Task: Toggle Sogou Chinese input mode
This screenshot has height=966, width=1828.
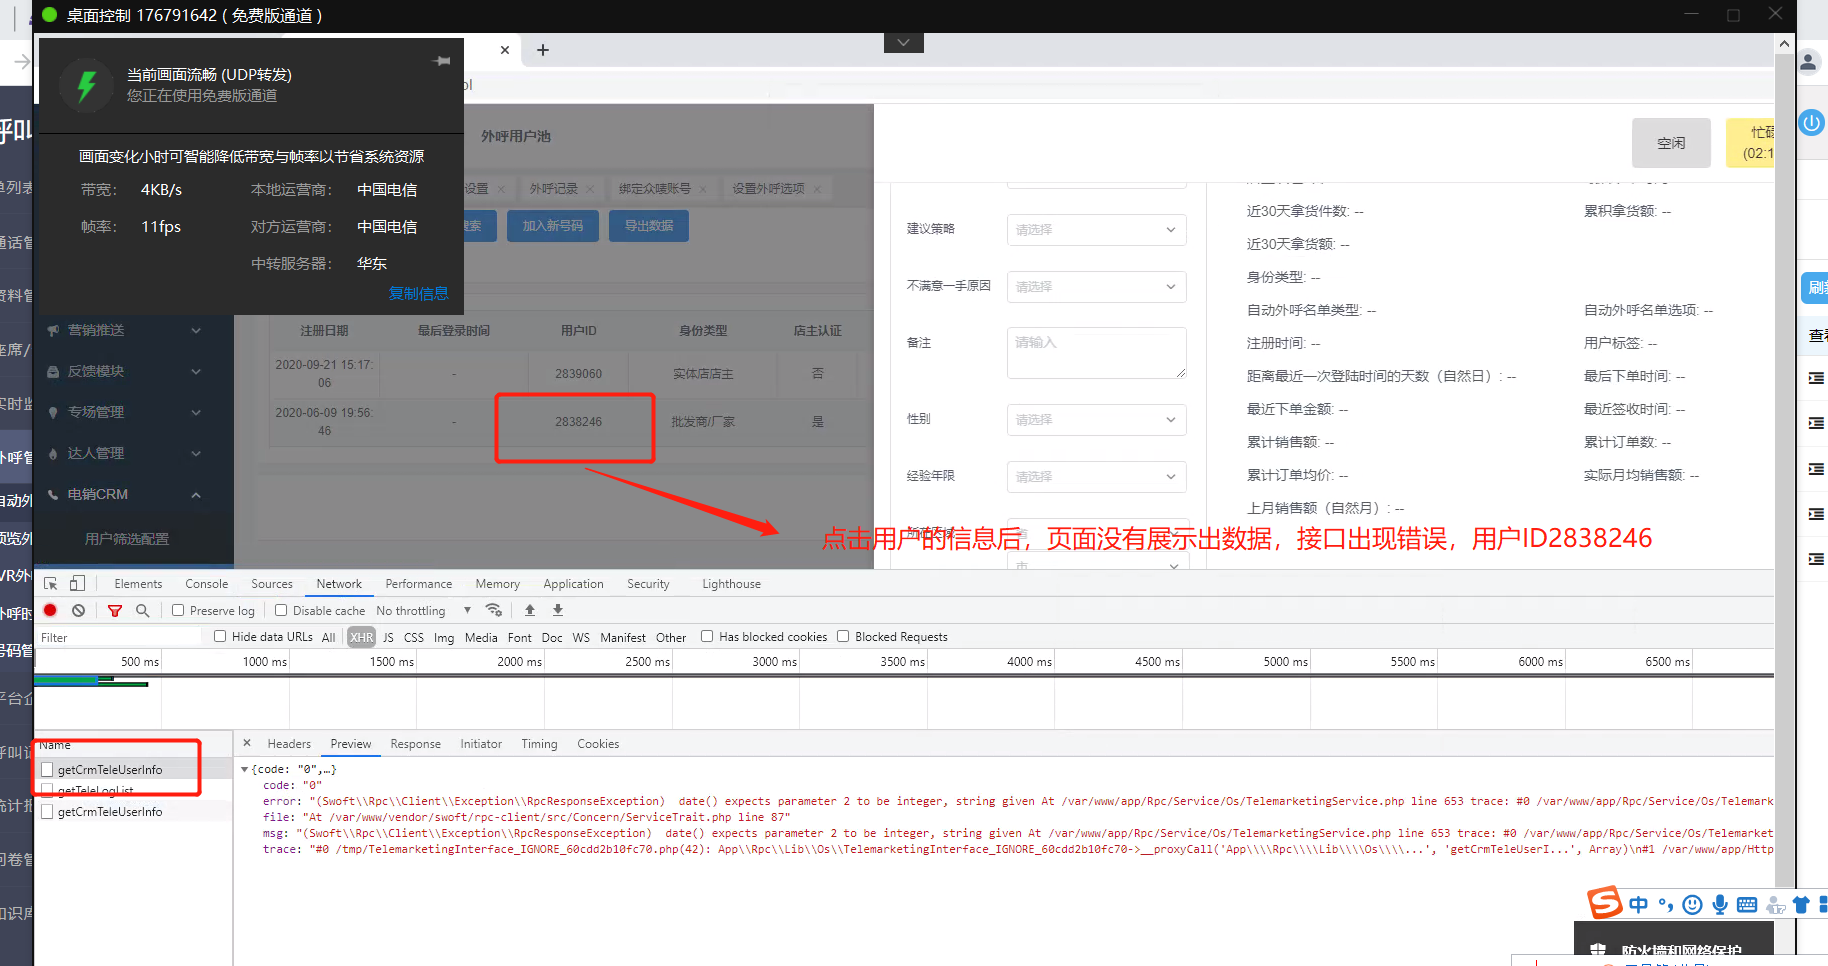Action: tap(1638, 905)
